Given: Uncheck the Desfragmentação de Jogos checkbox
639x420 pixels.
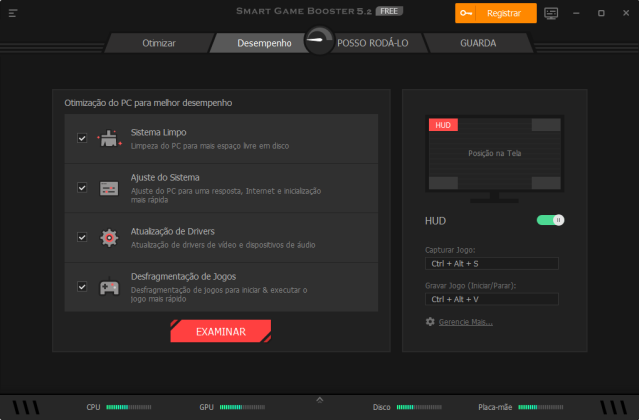Looking at the screenshot, I should point(82,287).
